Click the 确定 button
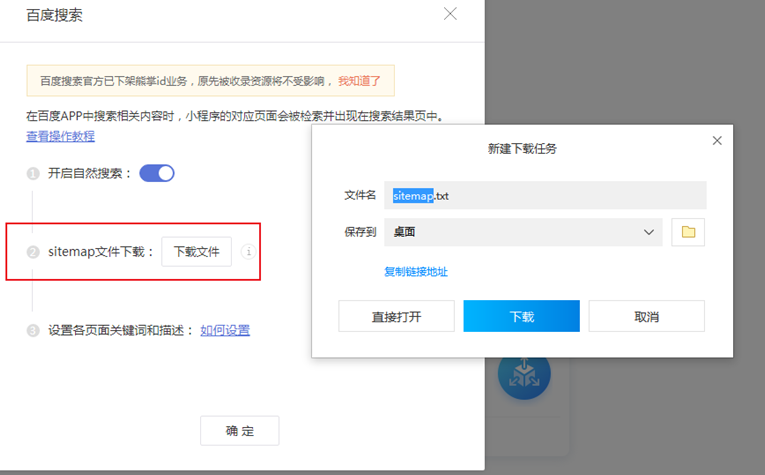The image size is (765, 475). pyautogui.click(x=240, y=431)
